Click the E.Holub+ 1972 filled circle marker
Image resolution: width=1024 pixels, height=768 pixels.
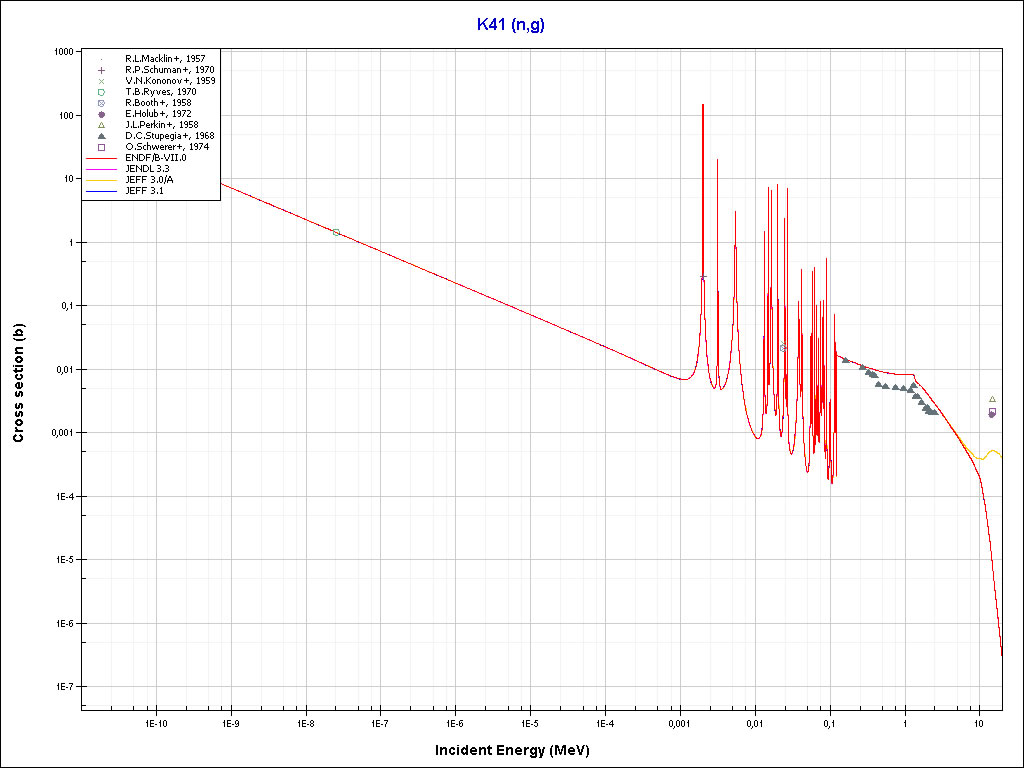pyautogui.click(x=101, y=114)
